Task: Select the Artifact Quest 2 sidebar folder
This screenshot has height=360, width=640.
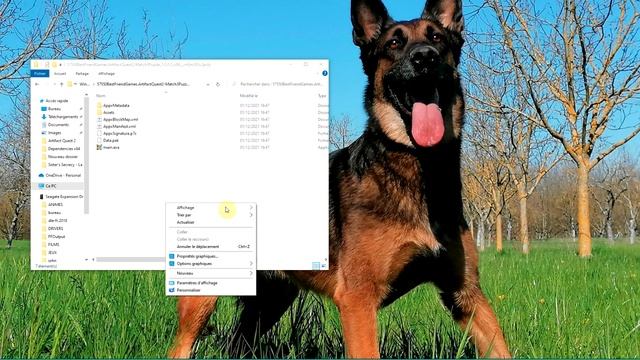Action: point(62,141)
